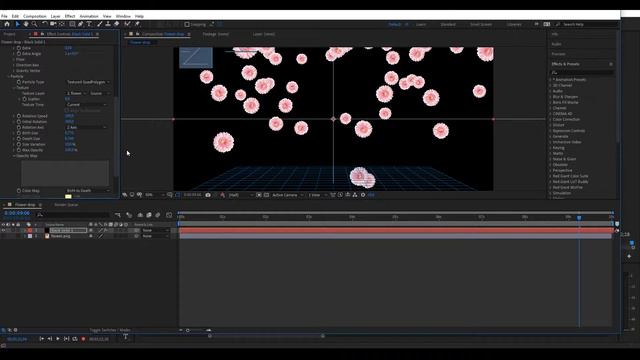Open the Active Camera view dropdown
Viewport: 640px width, 360px height.
point(288,195)
